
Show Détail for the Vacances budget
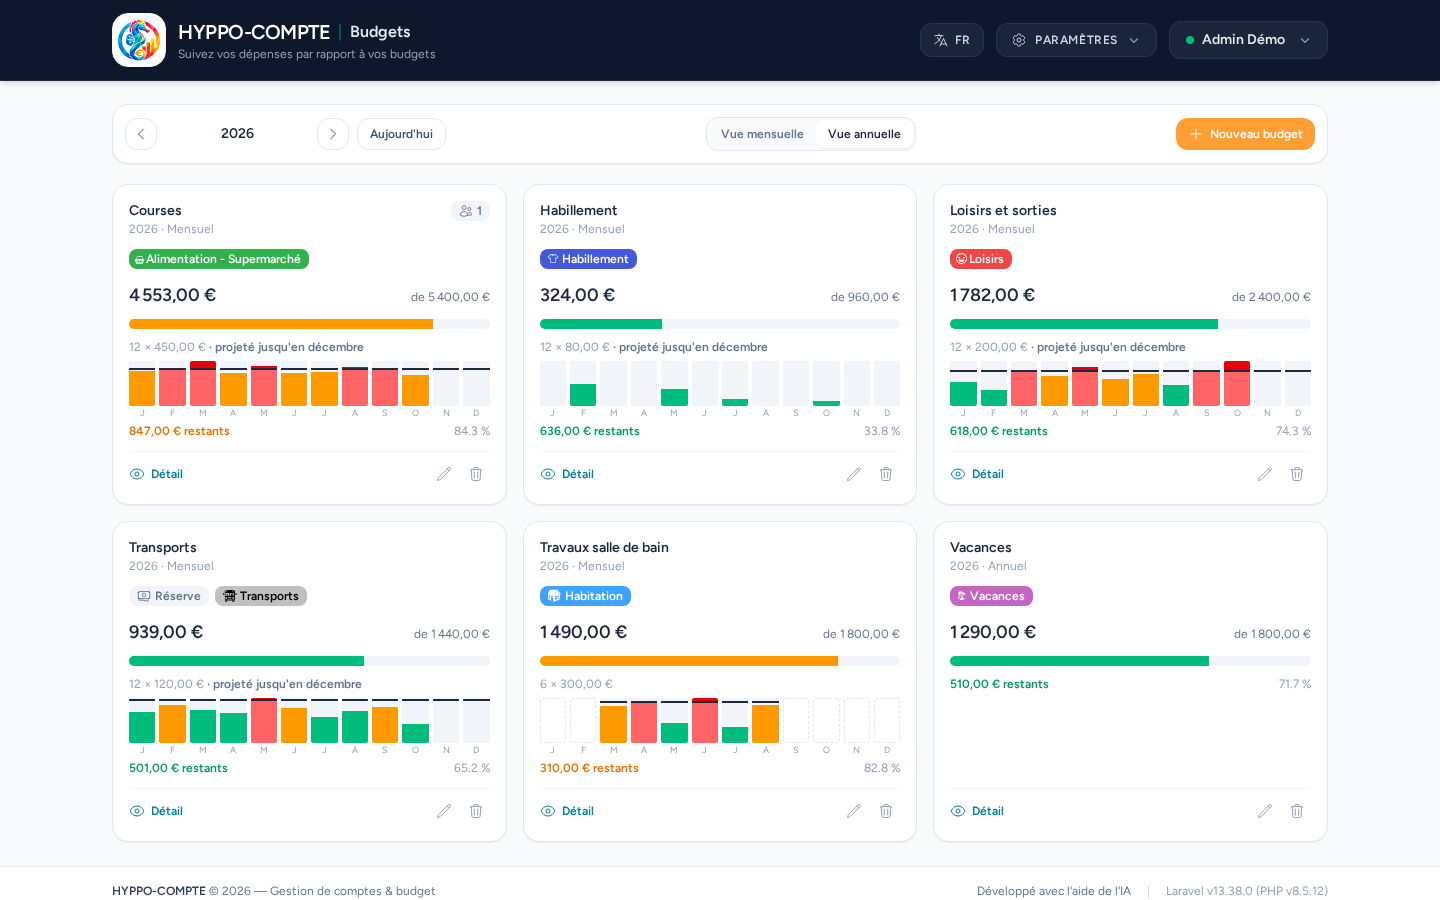(x=977, y=811)
